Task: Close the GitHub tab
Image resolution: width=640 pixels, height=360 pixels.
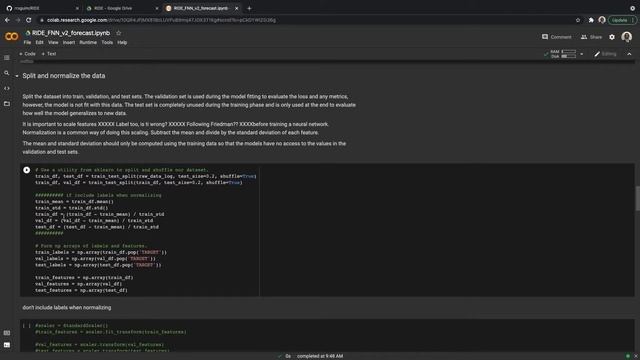Action: point(77,8)
